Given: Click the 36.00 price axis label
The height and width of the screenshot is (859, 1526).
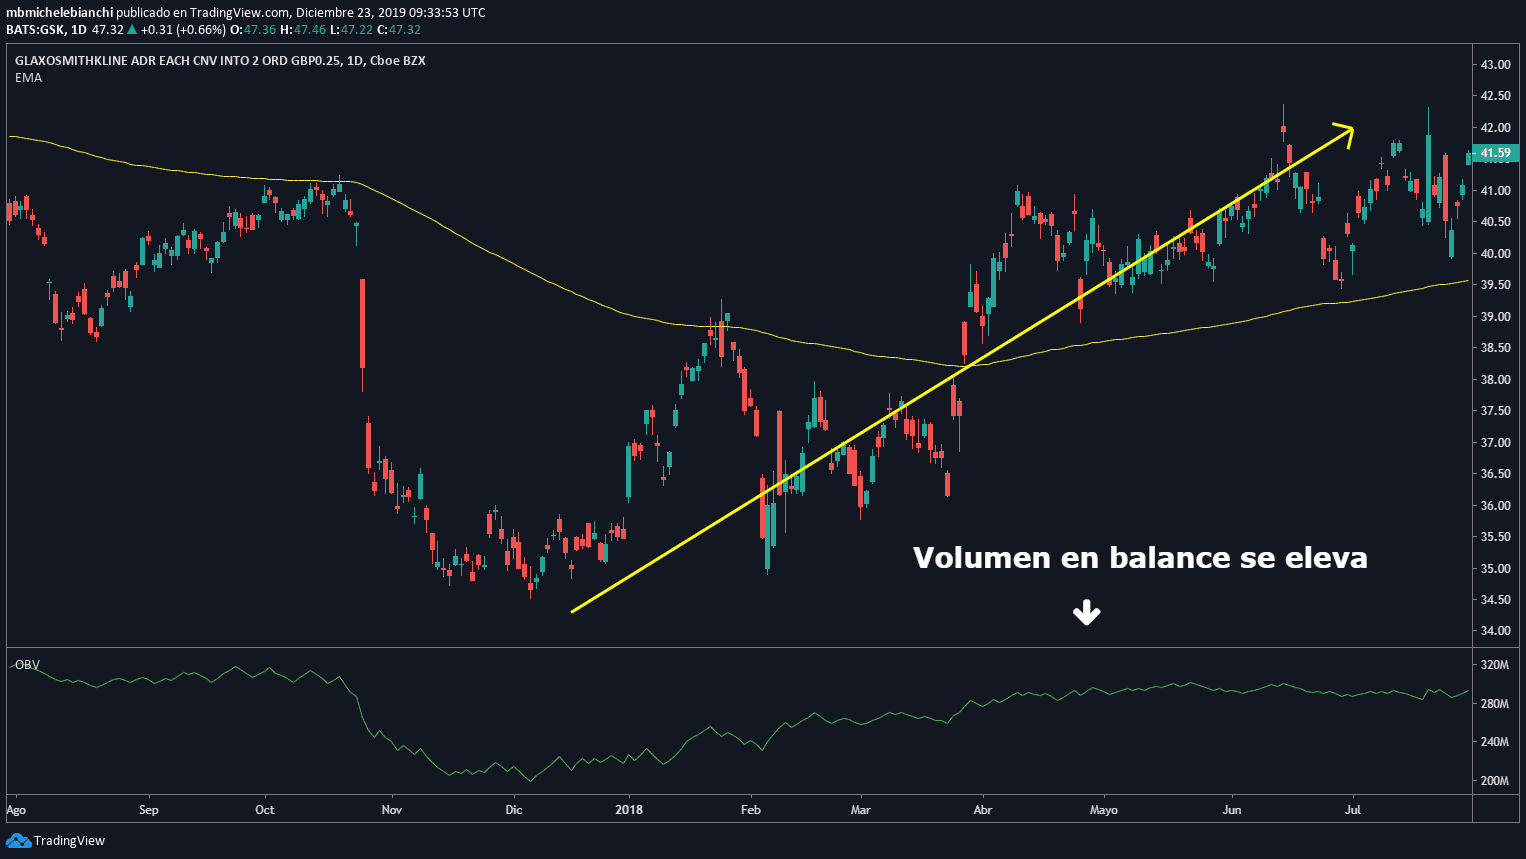Looking at the screenshot, I should [x=1496, y=506].
